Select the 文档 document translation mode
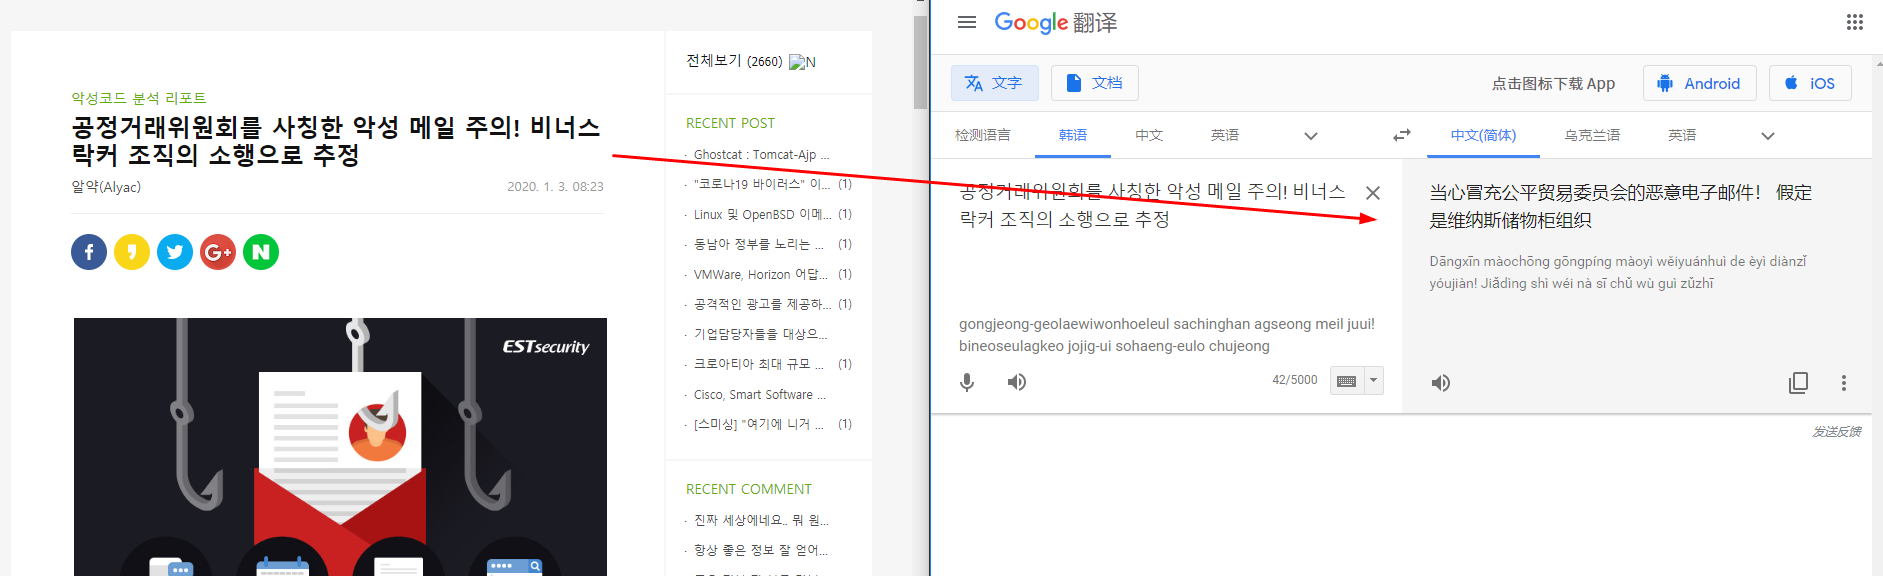The image size is (1883, 576). pyautogui.click(x=1095, y=83)
